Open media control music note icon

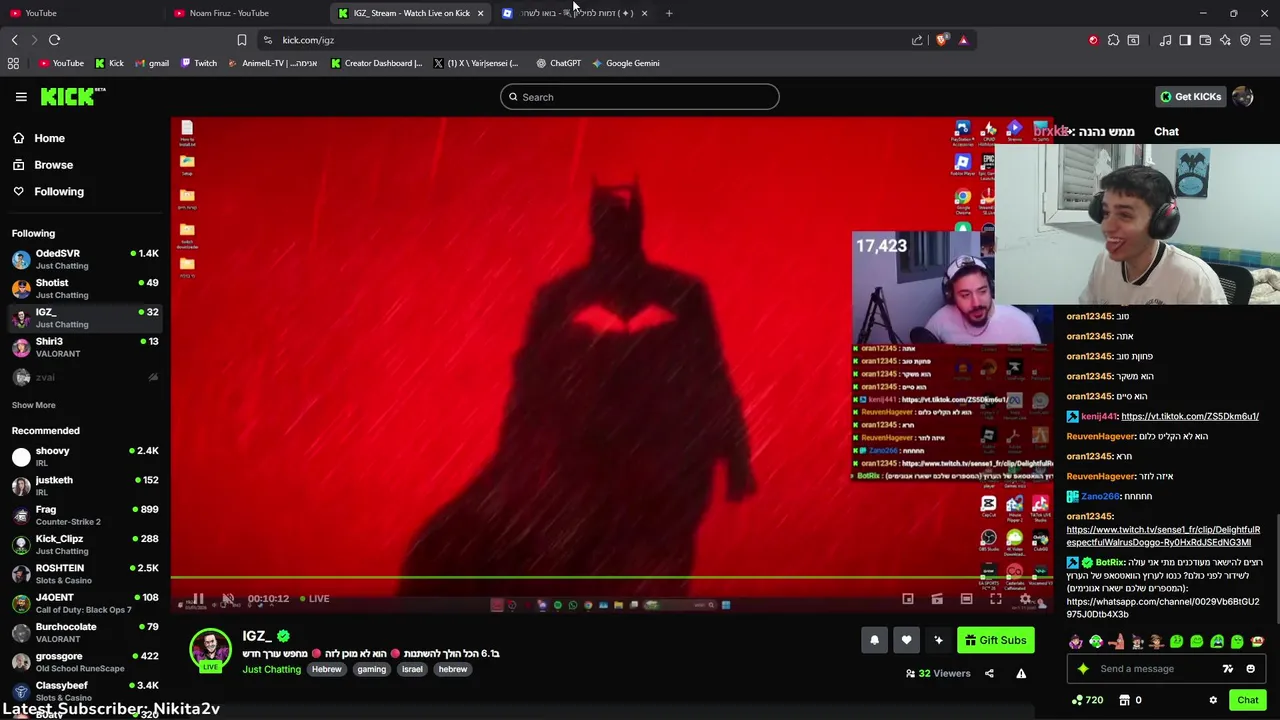(1165, 40)
